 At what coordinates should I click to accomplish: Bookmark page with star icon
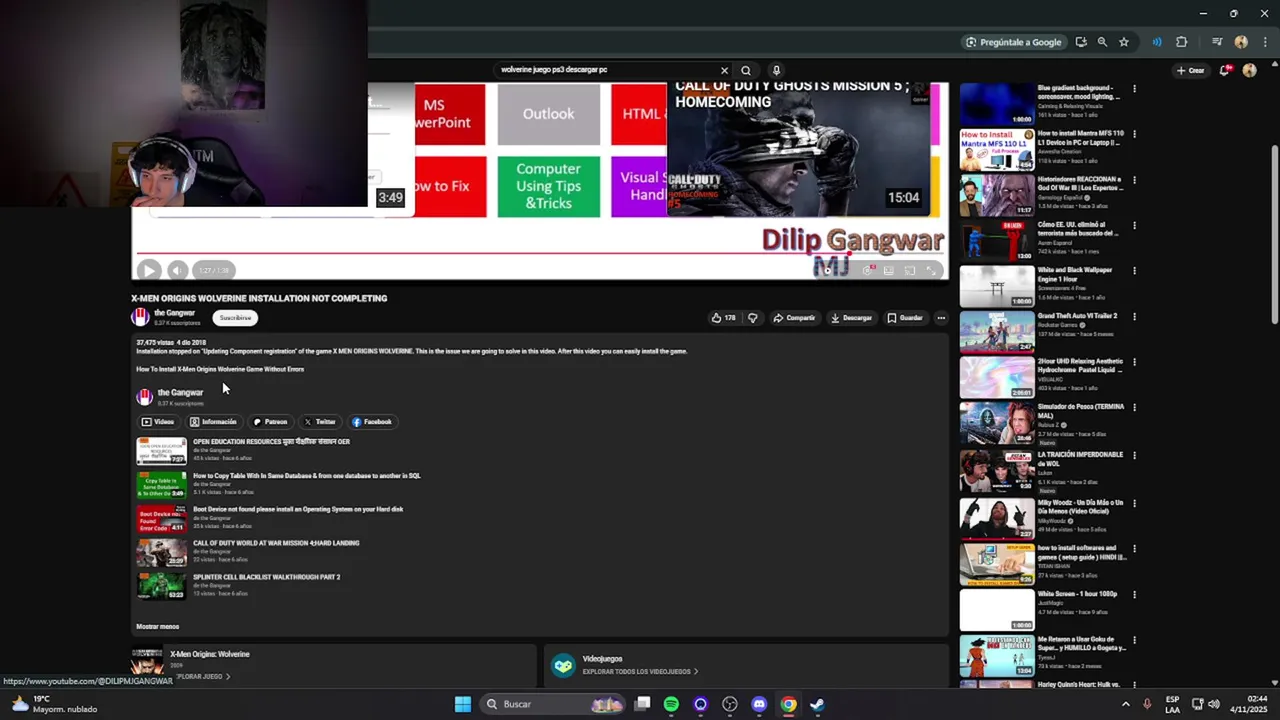[1124, 42]
